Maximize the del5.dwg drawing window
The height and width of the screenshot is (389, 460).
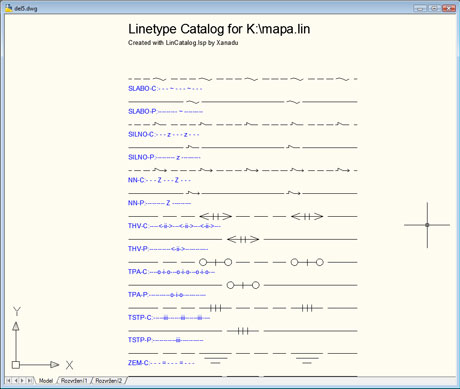coord(434,8)
